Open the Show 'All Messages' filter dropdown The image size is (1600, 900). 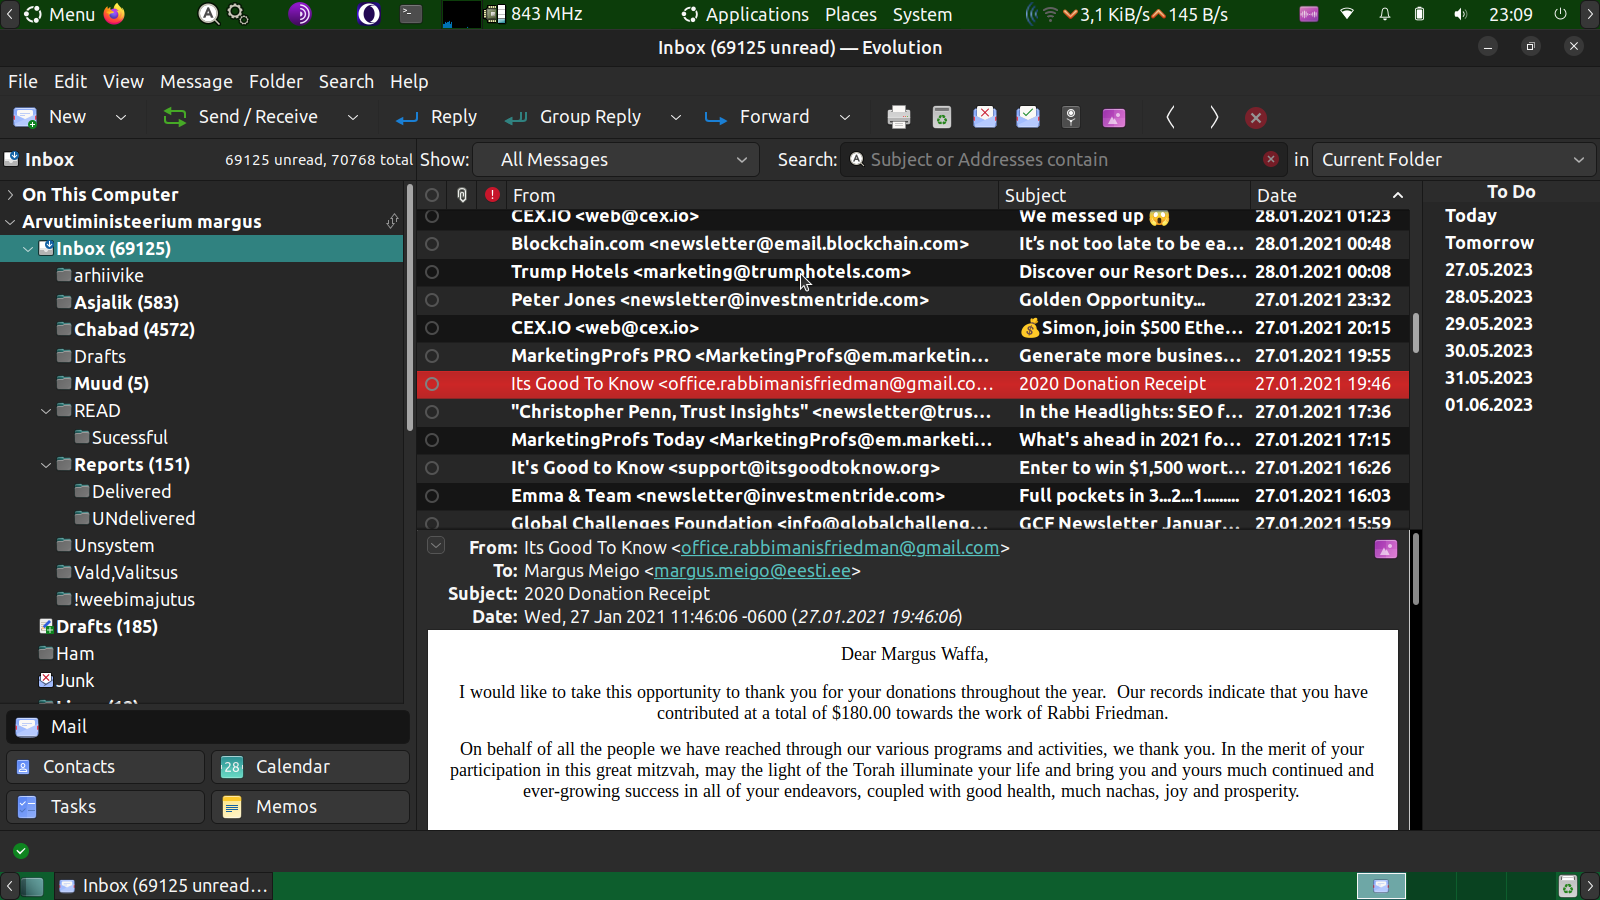click(617, 160)
